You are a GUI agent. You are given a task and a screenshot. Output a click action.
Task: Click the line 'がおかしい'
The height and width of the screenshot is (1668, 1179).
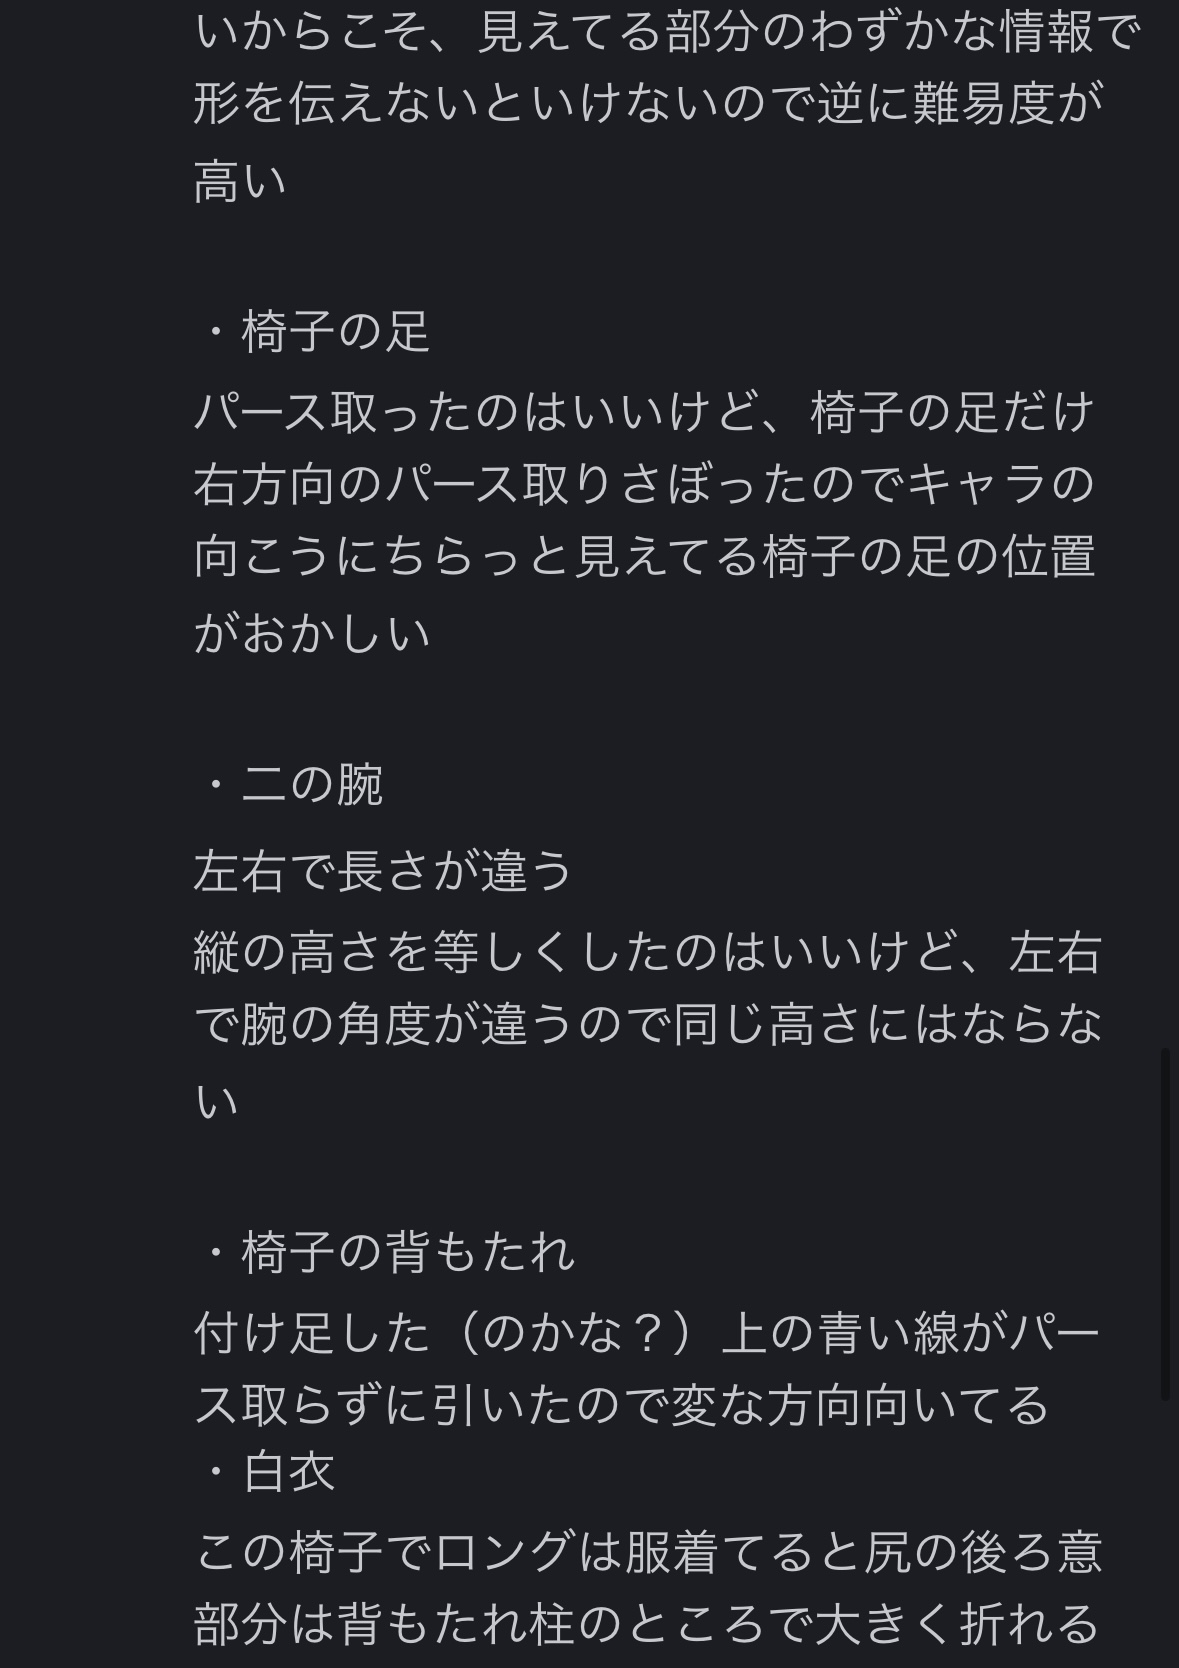pyautogui.click(x=312, y=634)
